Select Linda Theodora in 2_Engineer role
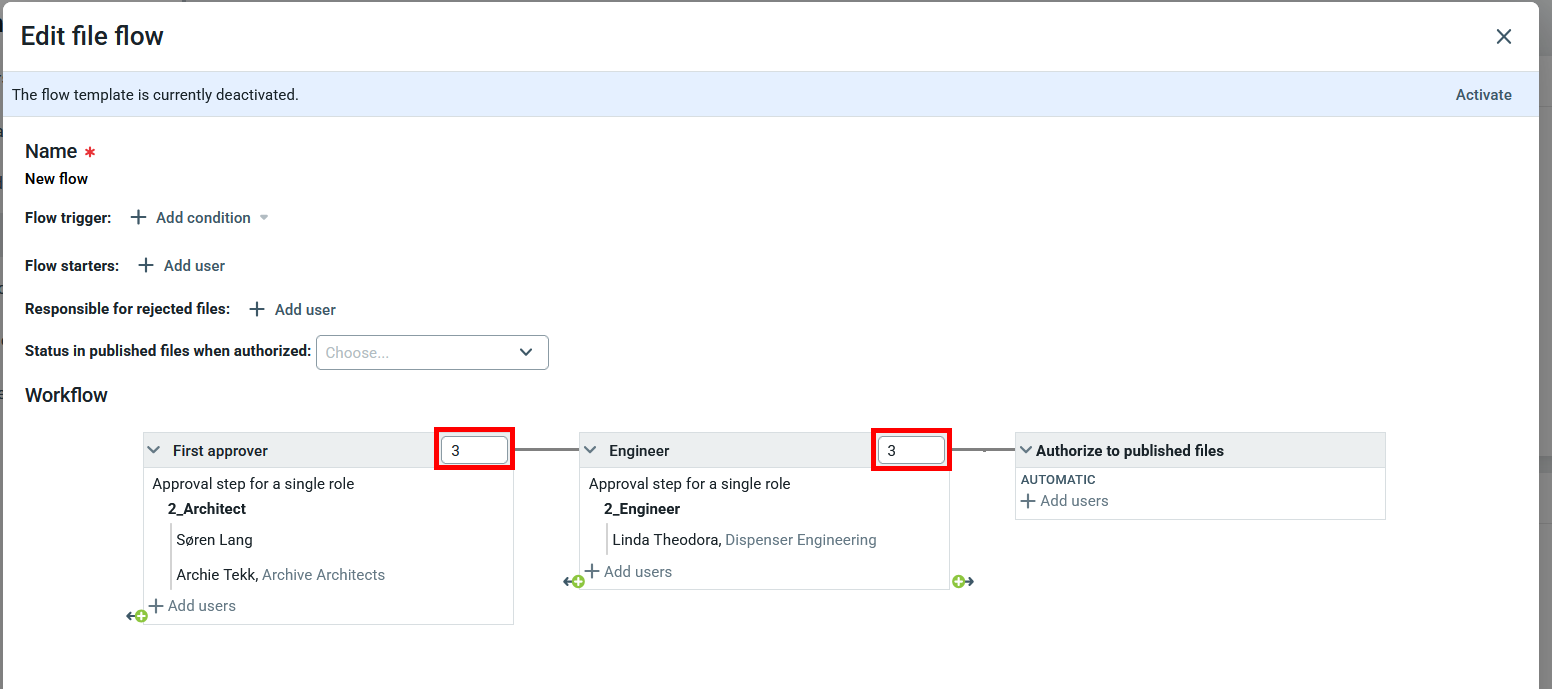Image resolution: width=1552 pixels, height=689 pixels. click(x=664, y=540)
